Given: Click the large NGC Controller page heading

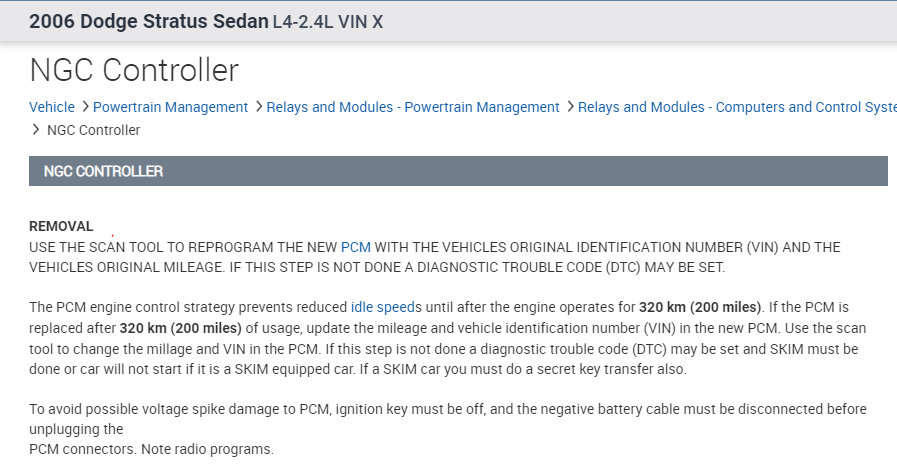Looking at the screenshot, I should (134, 70).
